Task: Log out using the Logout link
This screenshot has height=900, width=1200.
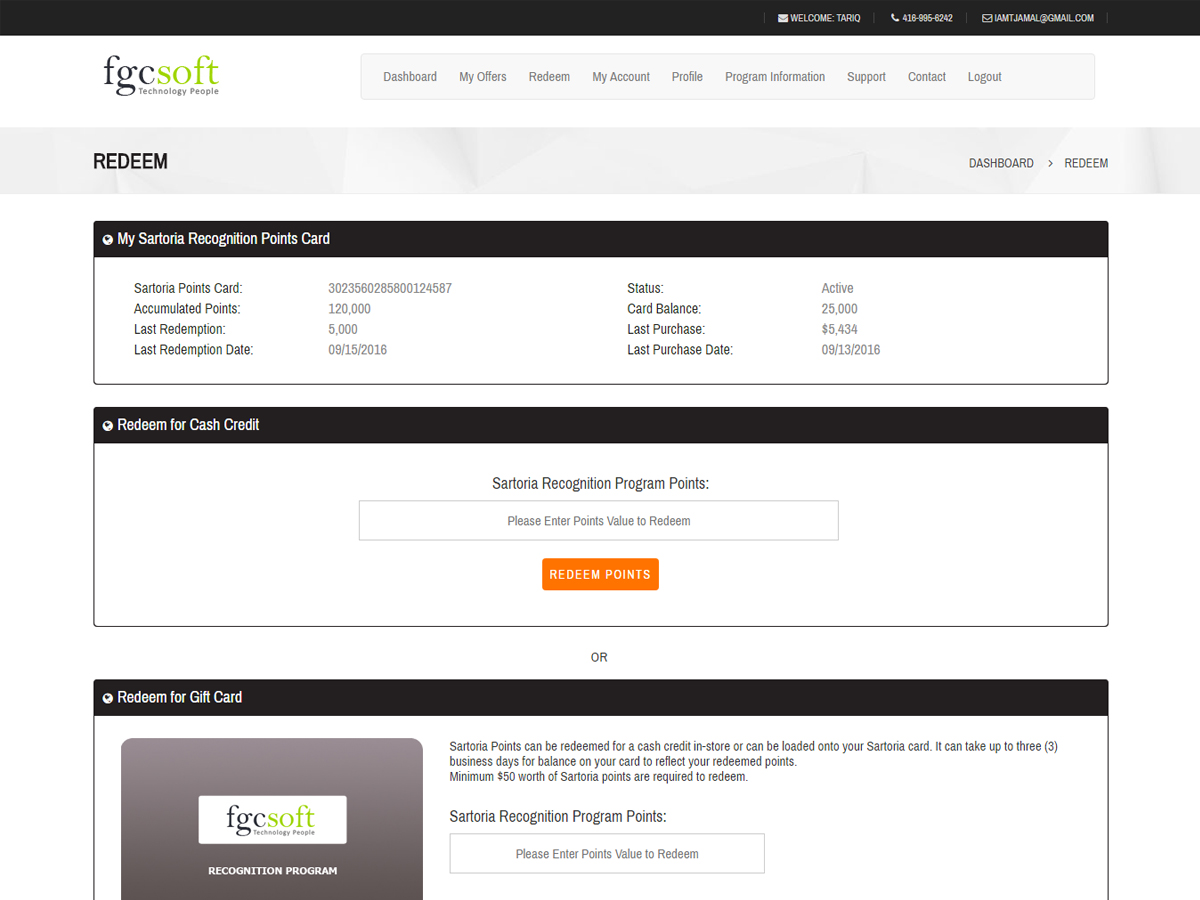Action: pyautogui.click(x=985, y=77)
